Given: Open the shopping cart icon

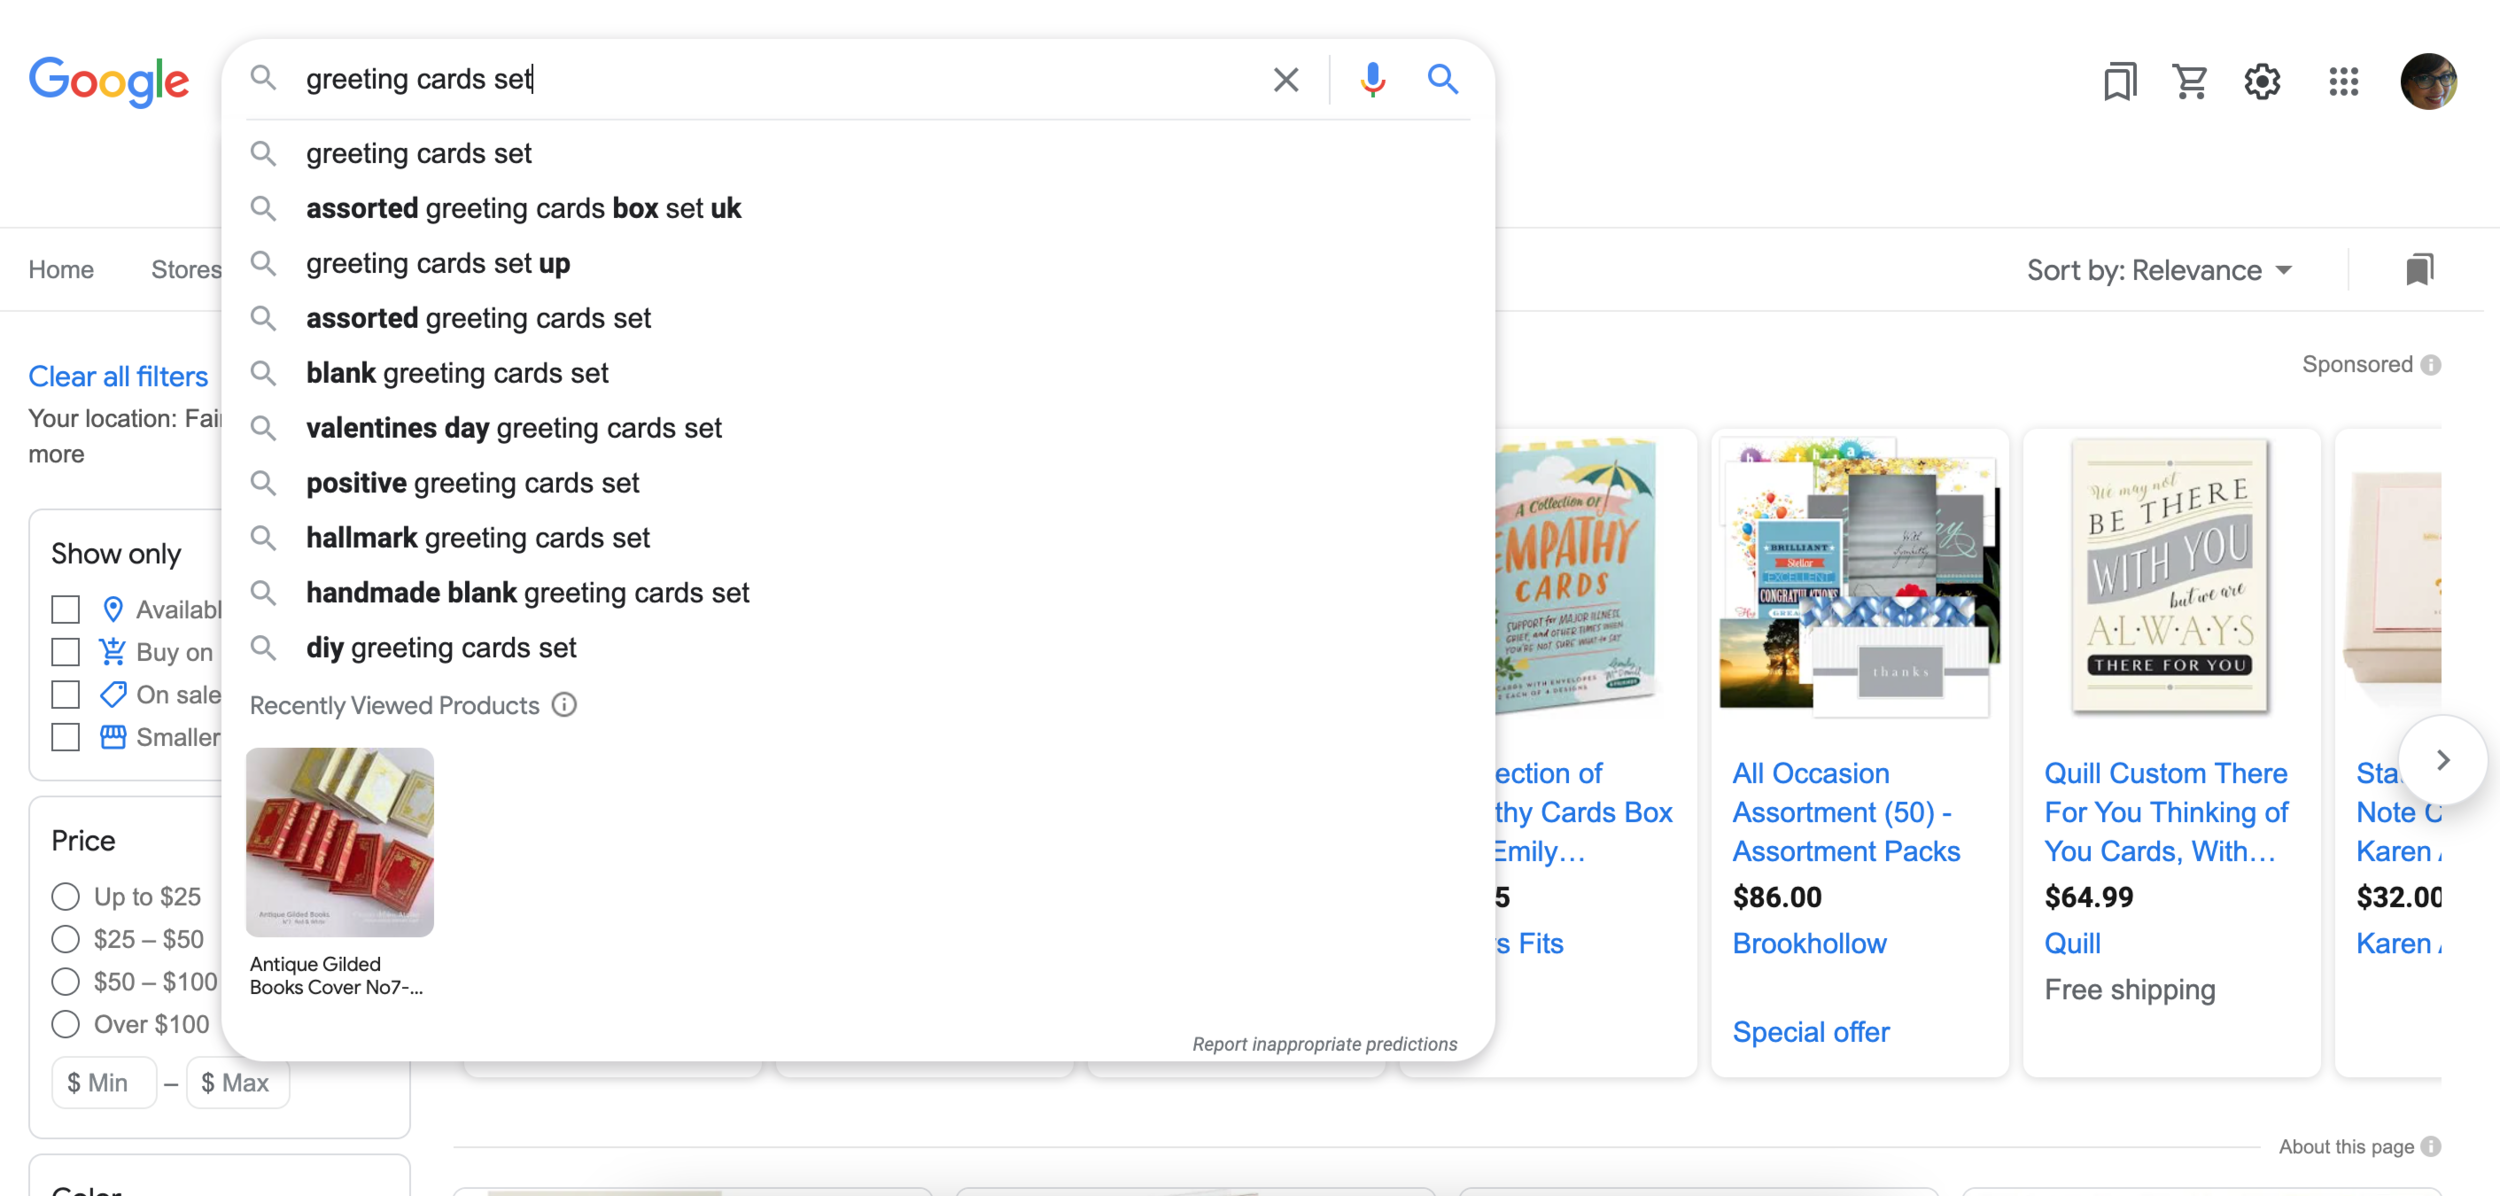Looking at the screenshot, I should point(2189,81).
